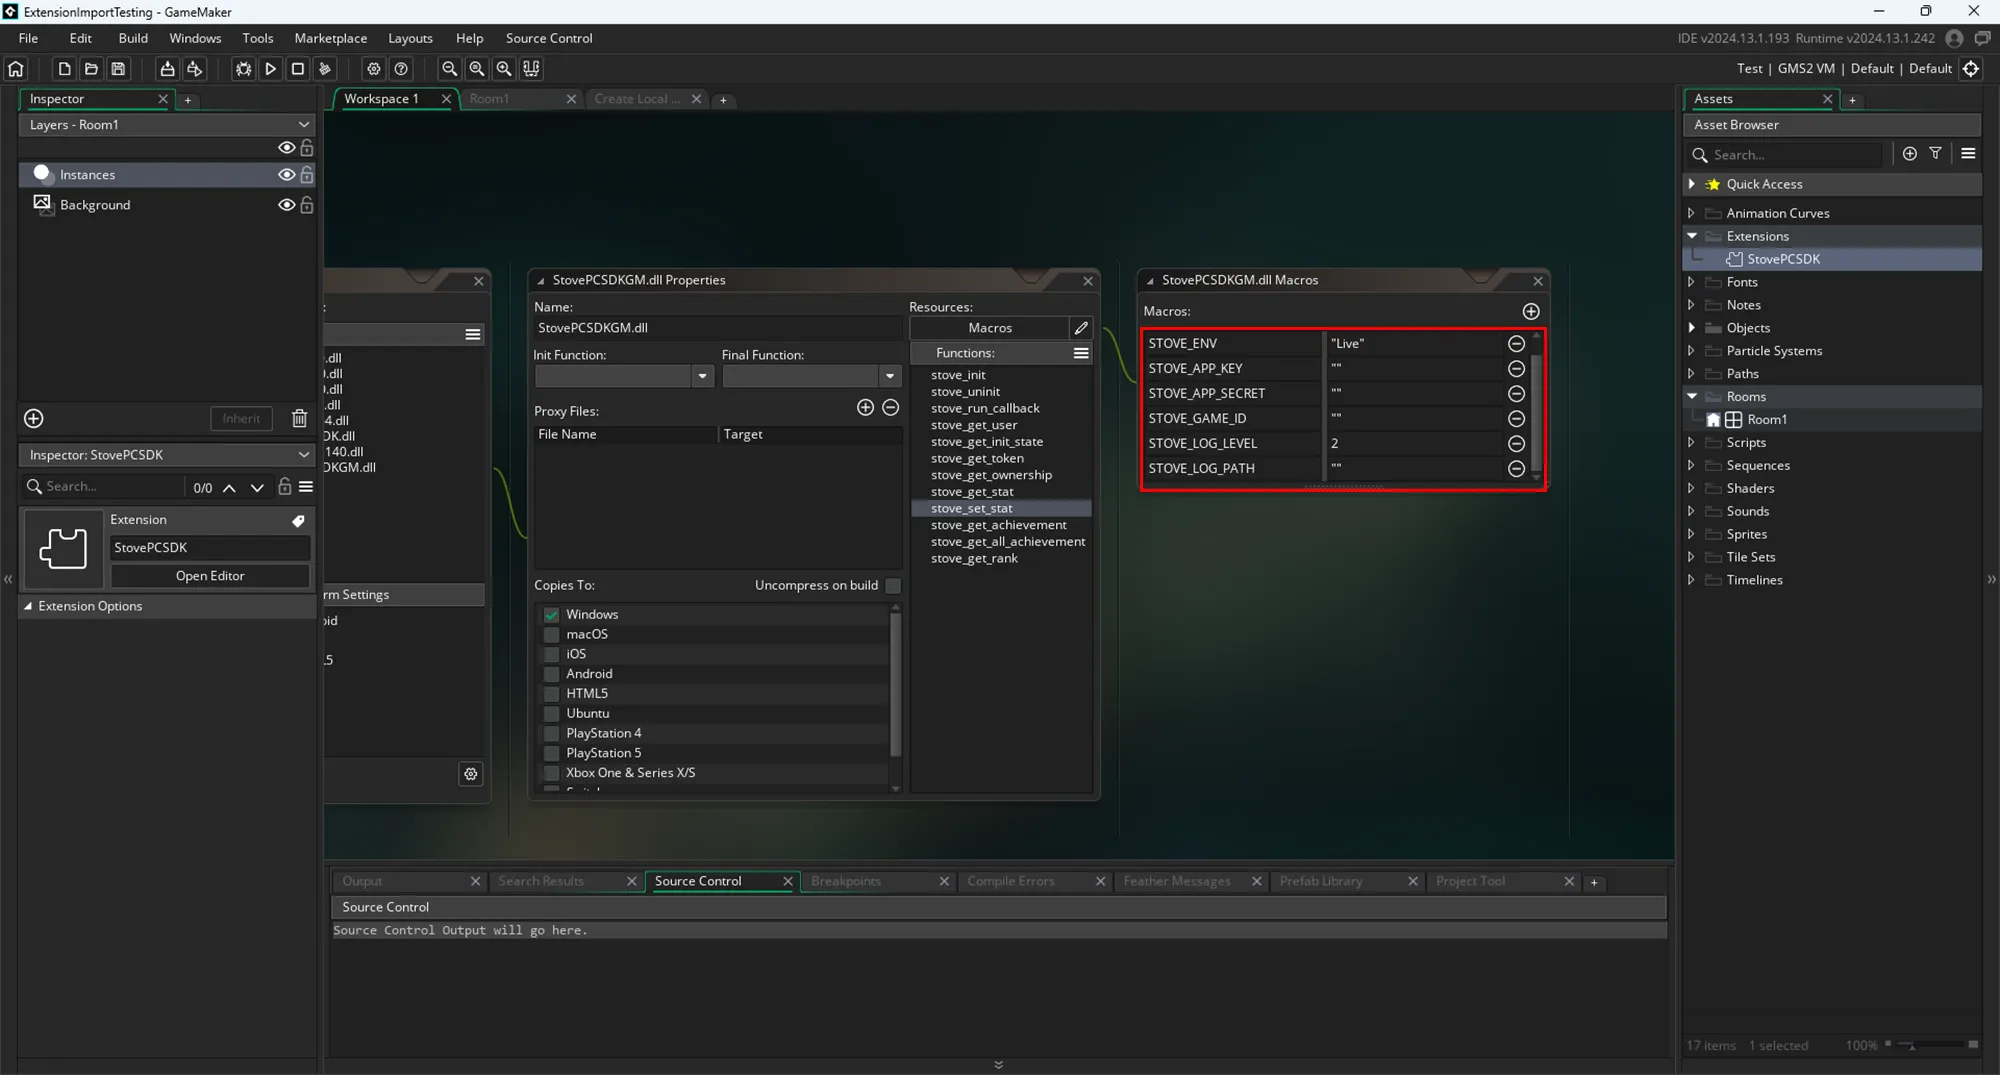Switch to the Output tab
This screenshot has width=2000, height=1075.
point(362,881)
